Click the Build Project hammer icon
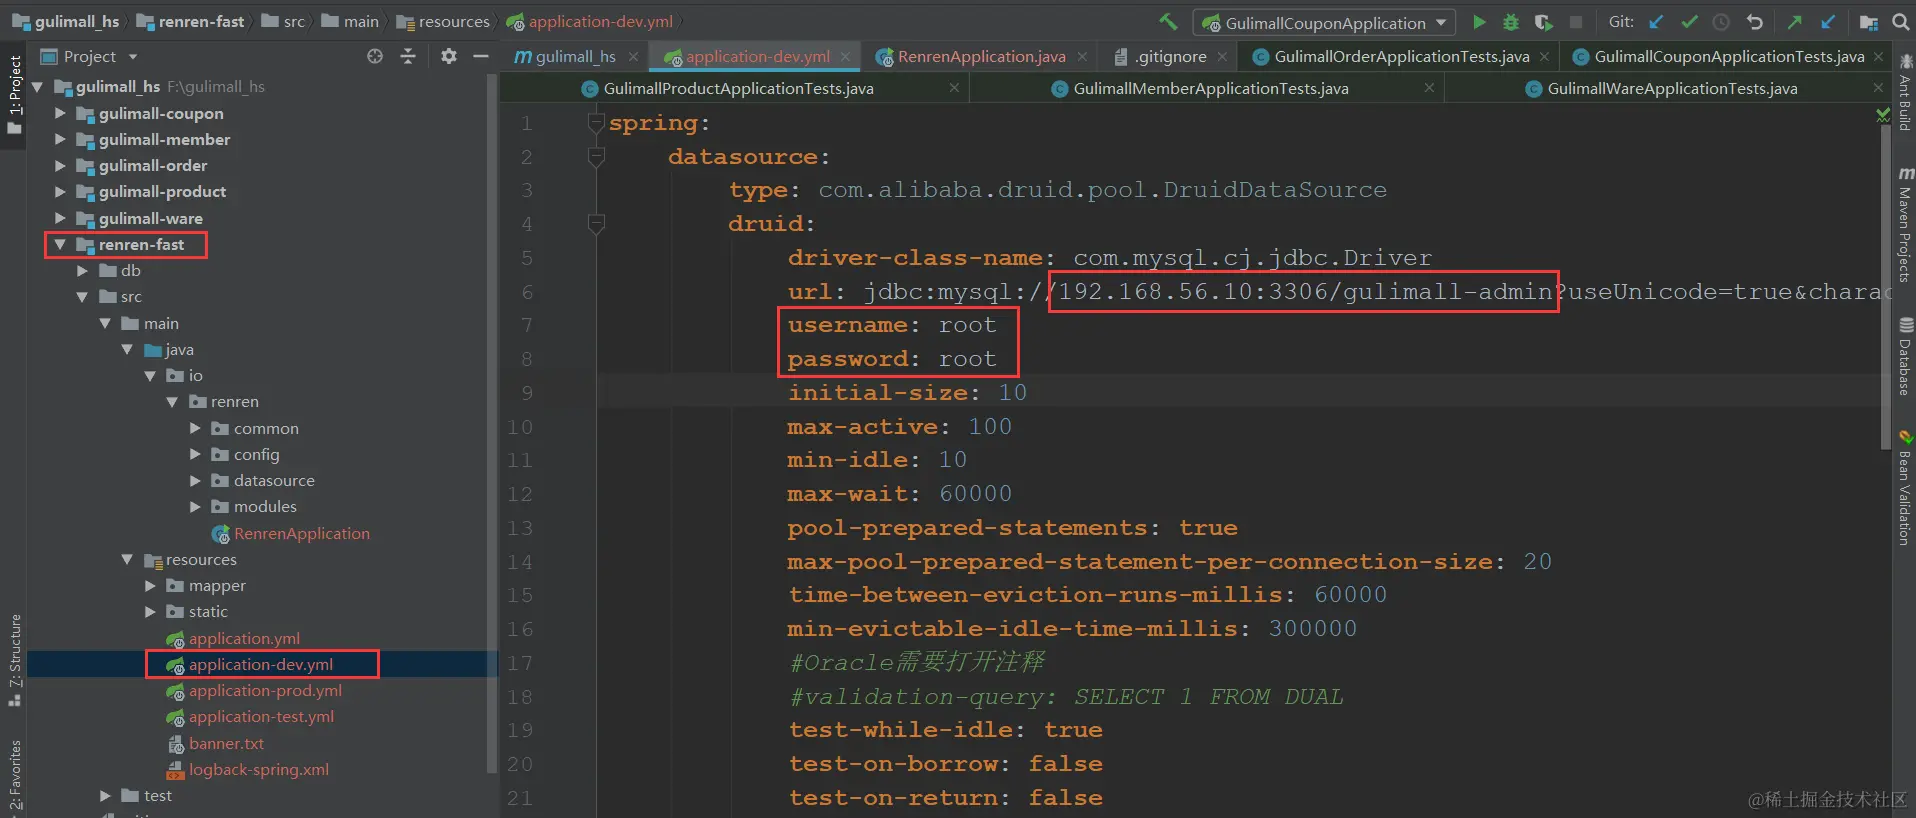 (x=1168, y=22)
